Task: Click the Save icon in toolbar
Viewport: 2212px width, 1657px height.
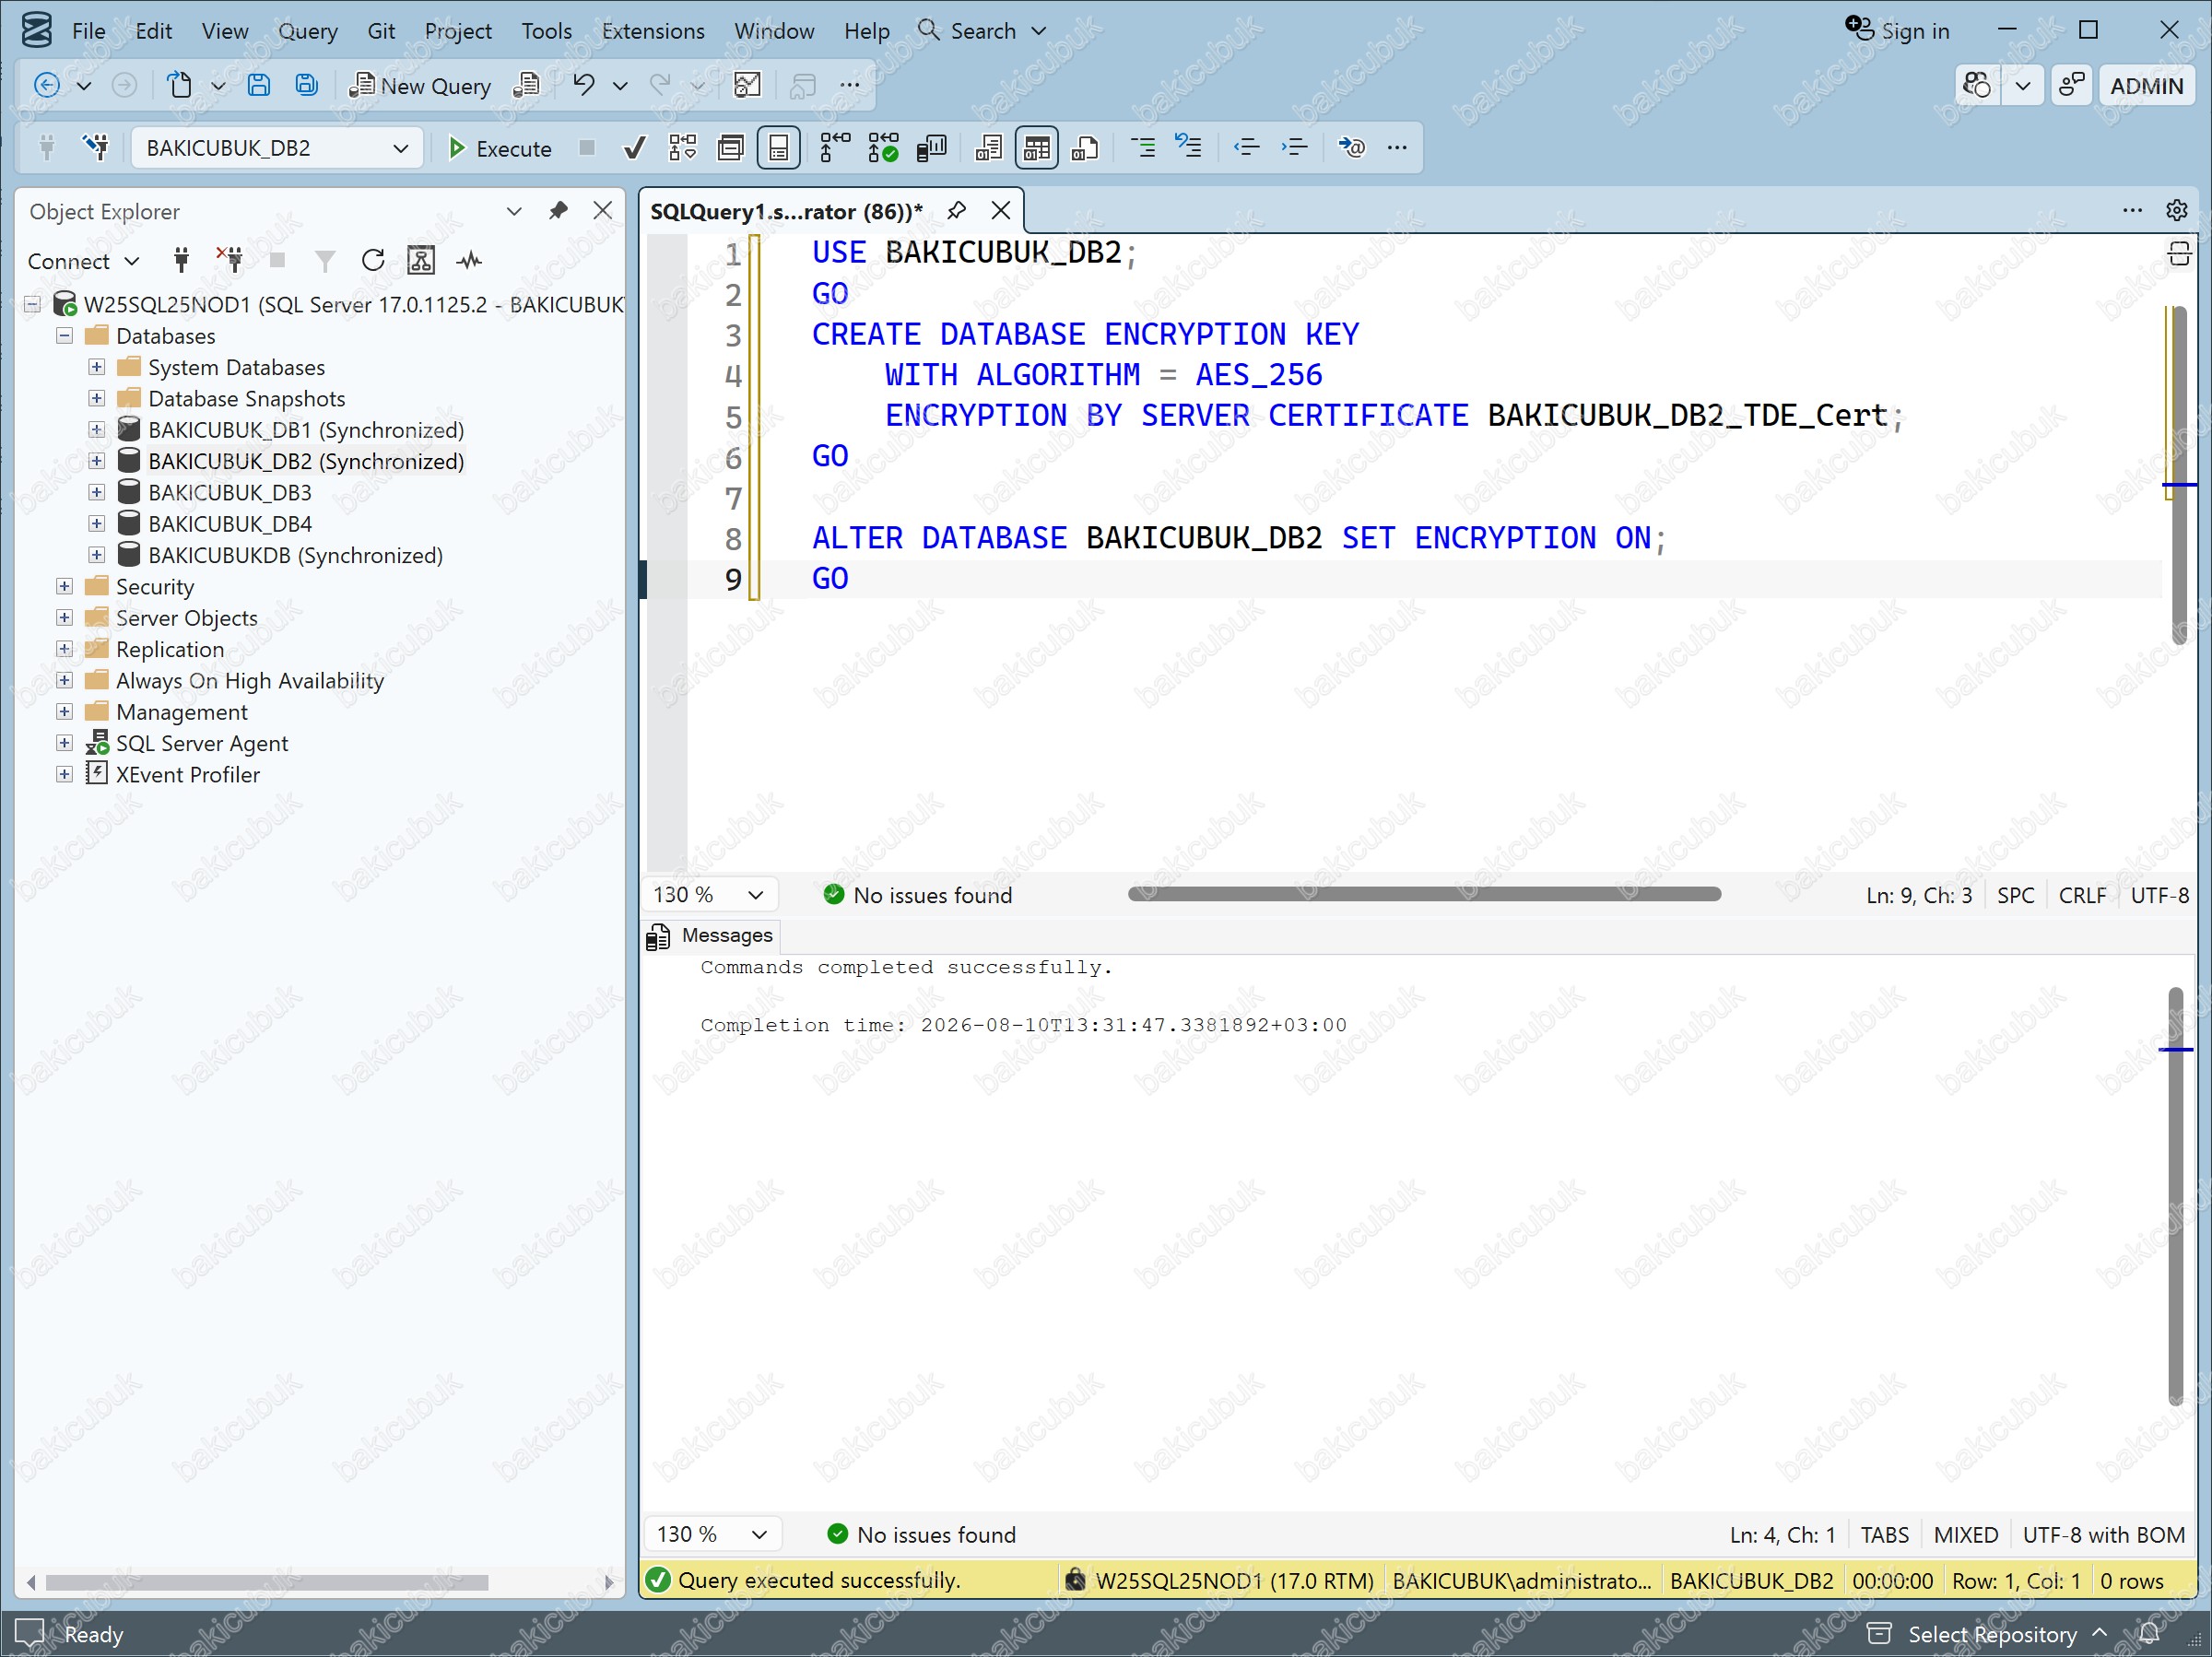Action: click(x=259, y=85)
